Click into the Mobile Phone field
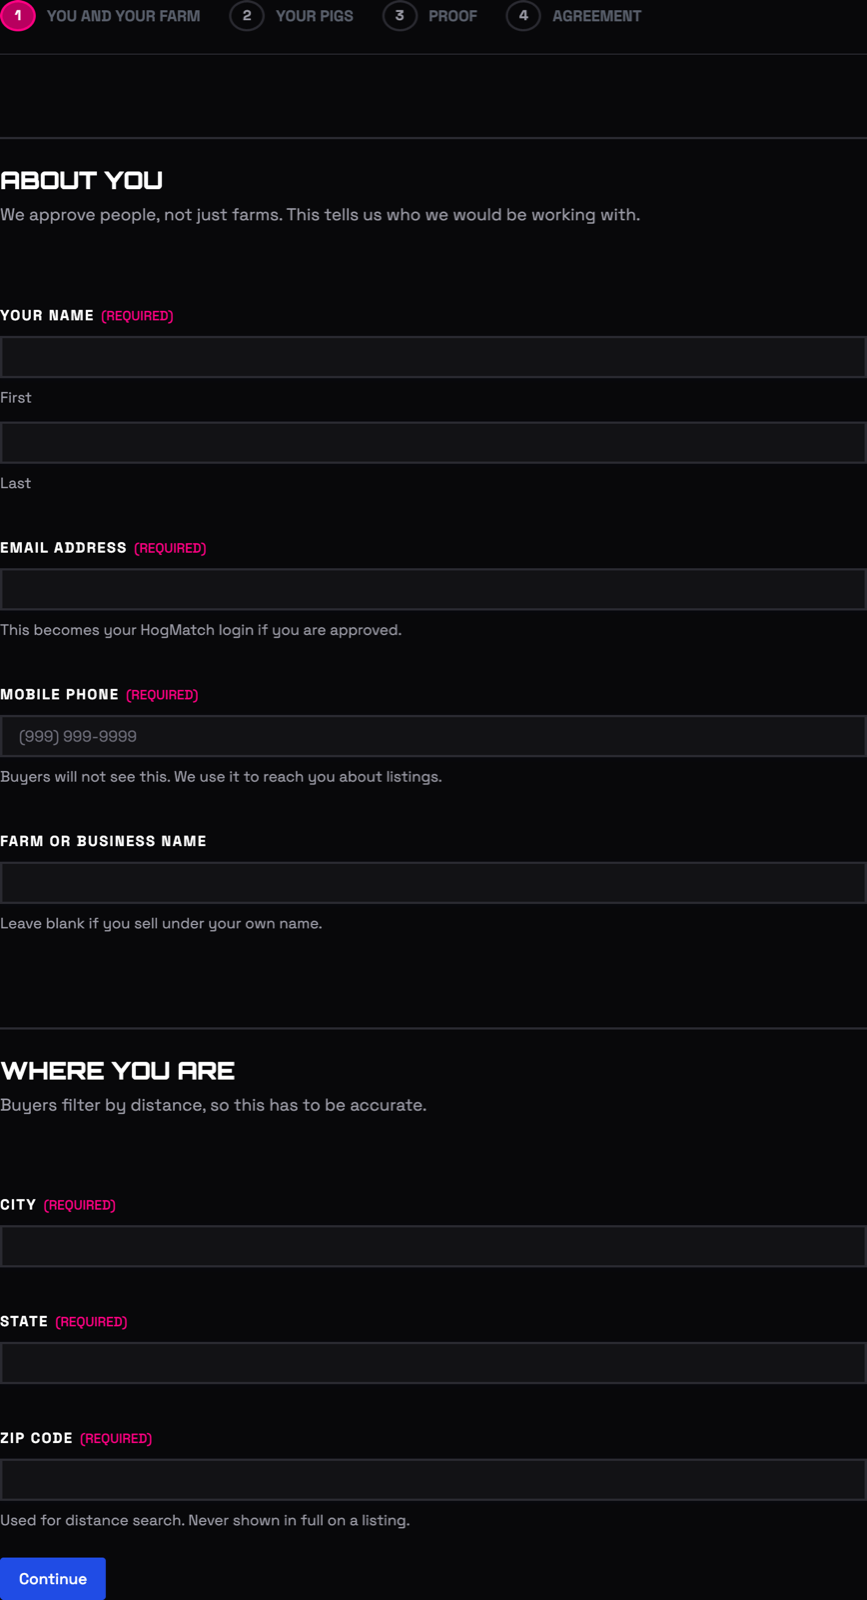This screenshot has height=1600, width=867. 433,736
